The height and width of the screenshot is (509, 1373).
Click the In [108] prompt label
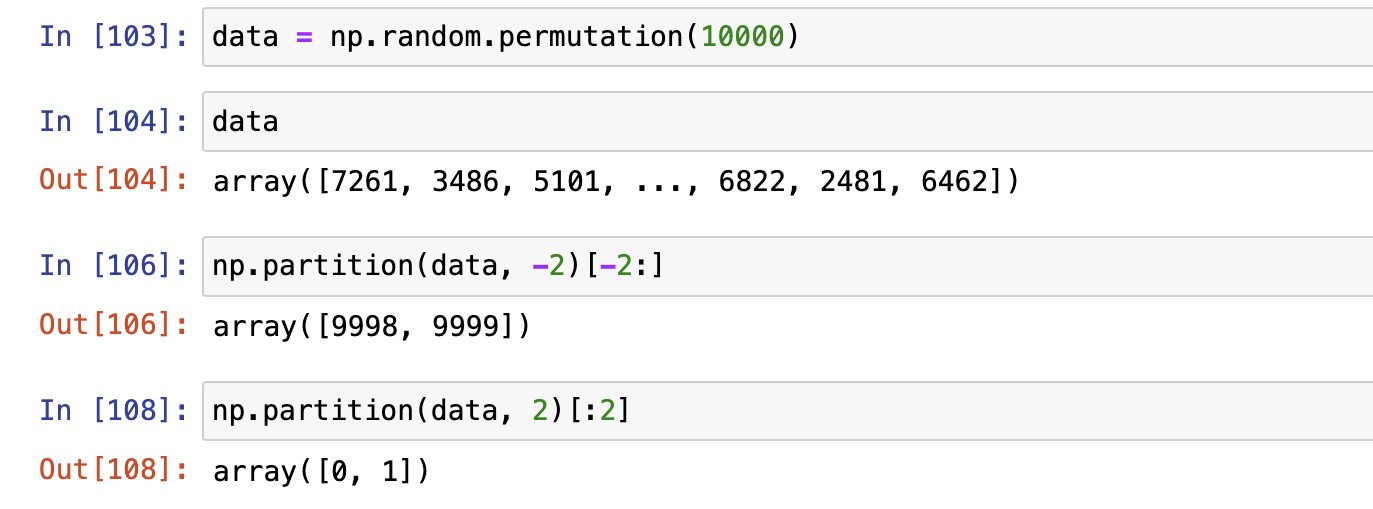(114, 411)
